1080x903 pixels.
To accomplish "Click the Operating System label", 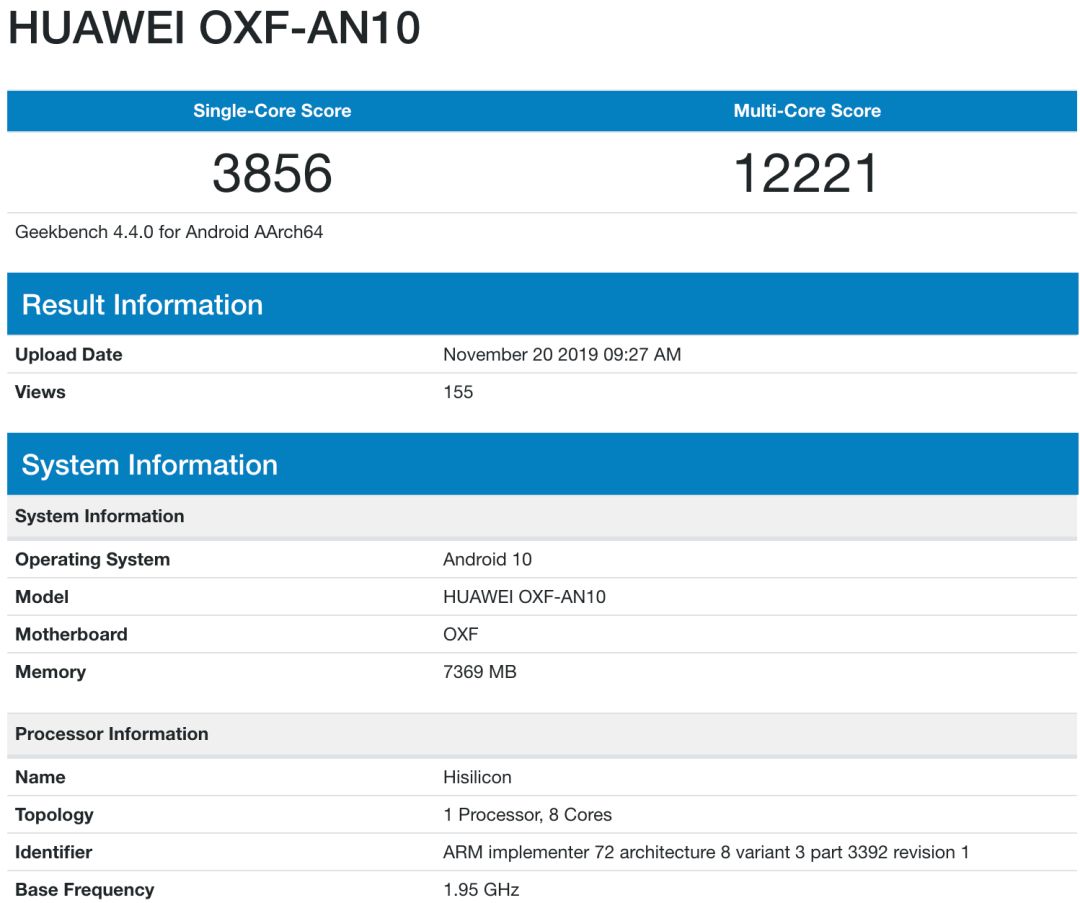I will 92,559.
